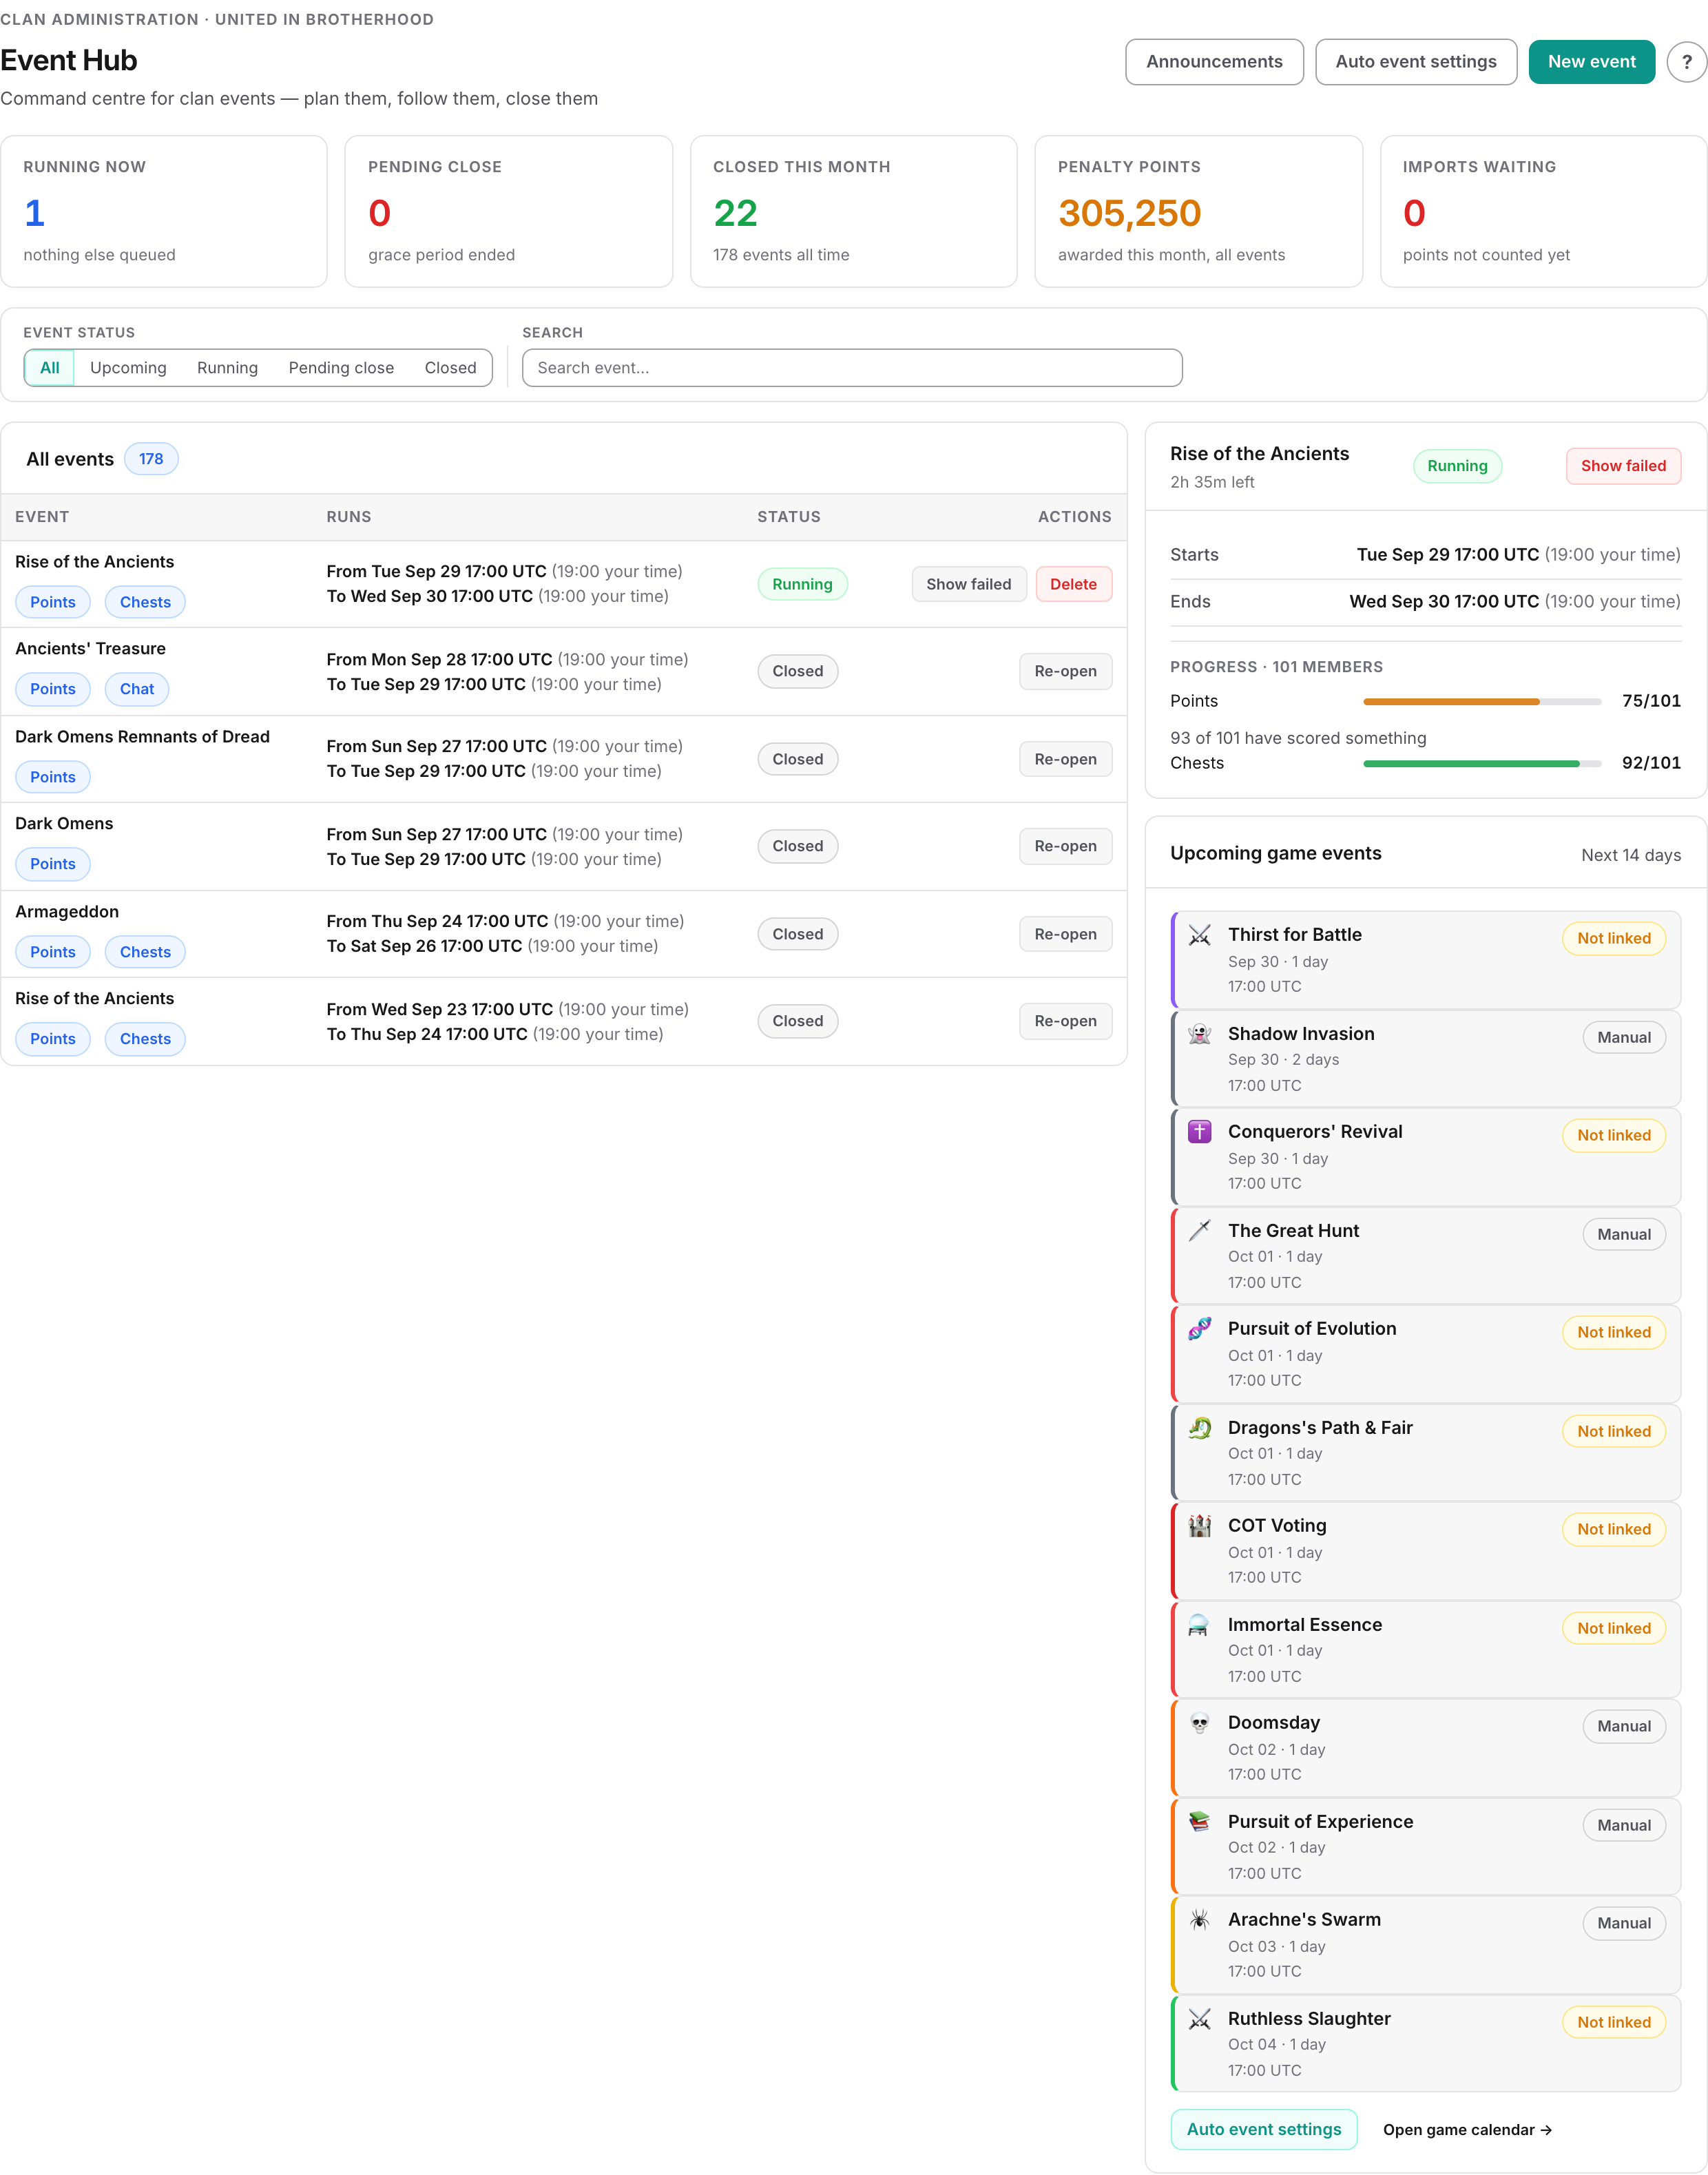The height and width of the screenshot is (2175, 1708).
Task: Click the Search event input field
Action: tap(852, 368)
